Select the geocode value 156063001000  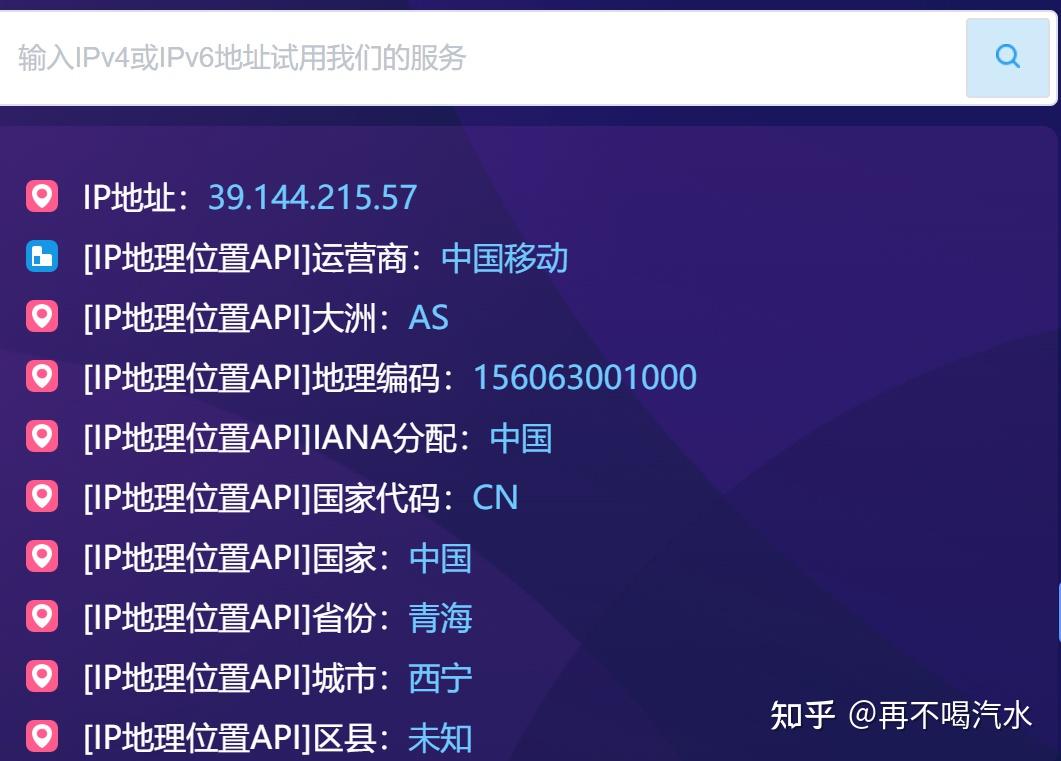tap(585, 377)
